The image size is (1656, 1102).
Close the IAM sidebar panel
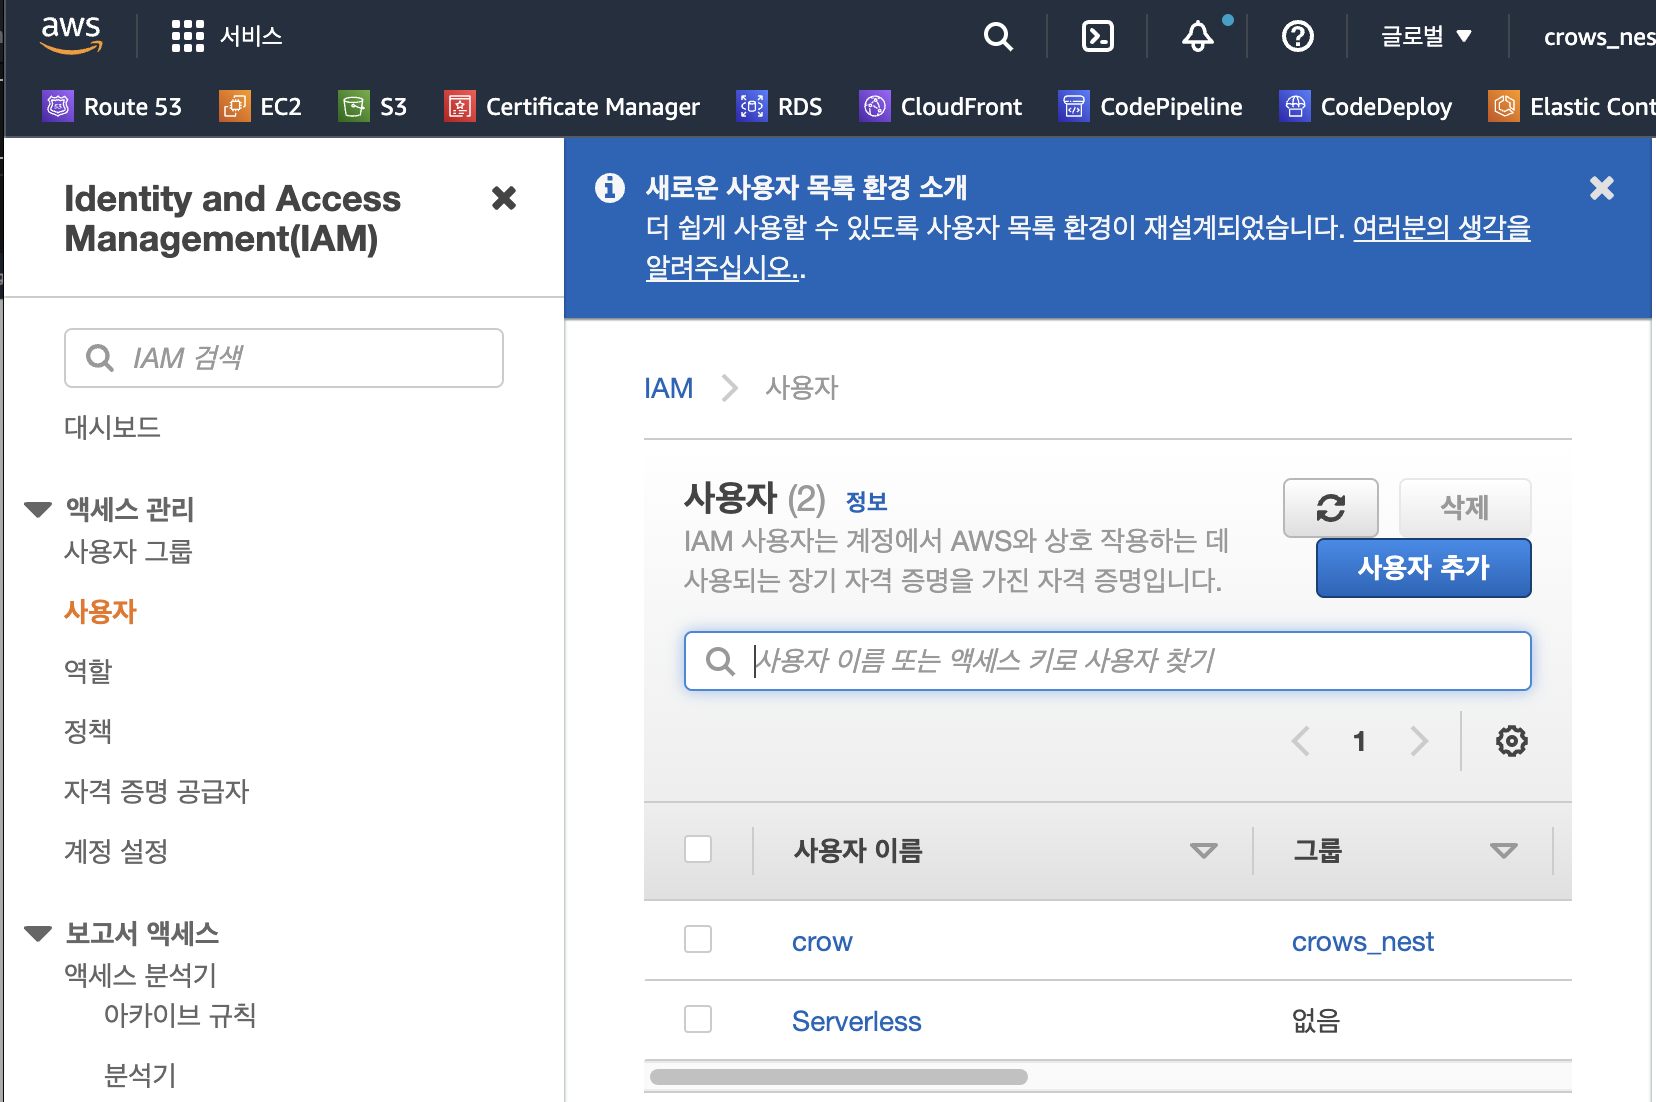tap(504, 198)
